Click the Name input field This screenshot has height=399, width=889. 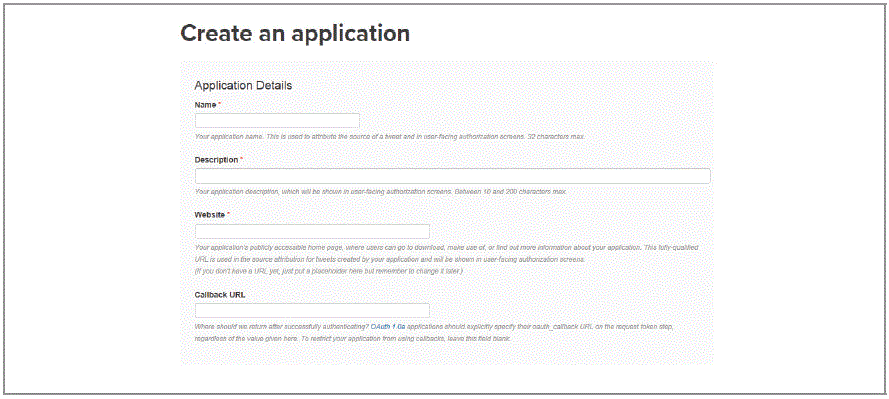pyautogui.click(x=277, y=121)
